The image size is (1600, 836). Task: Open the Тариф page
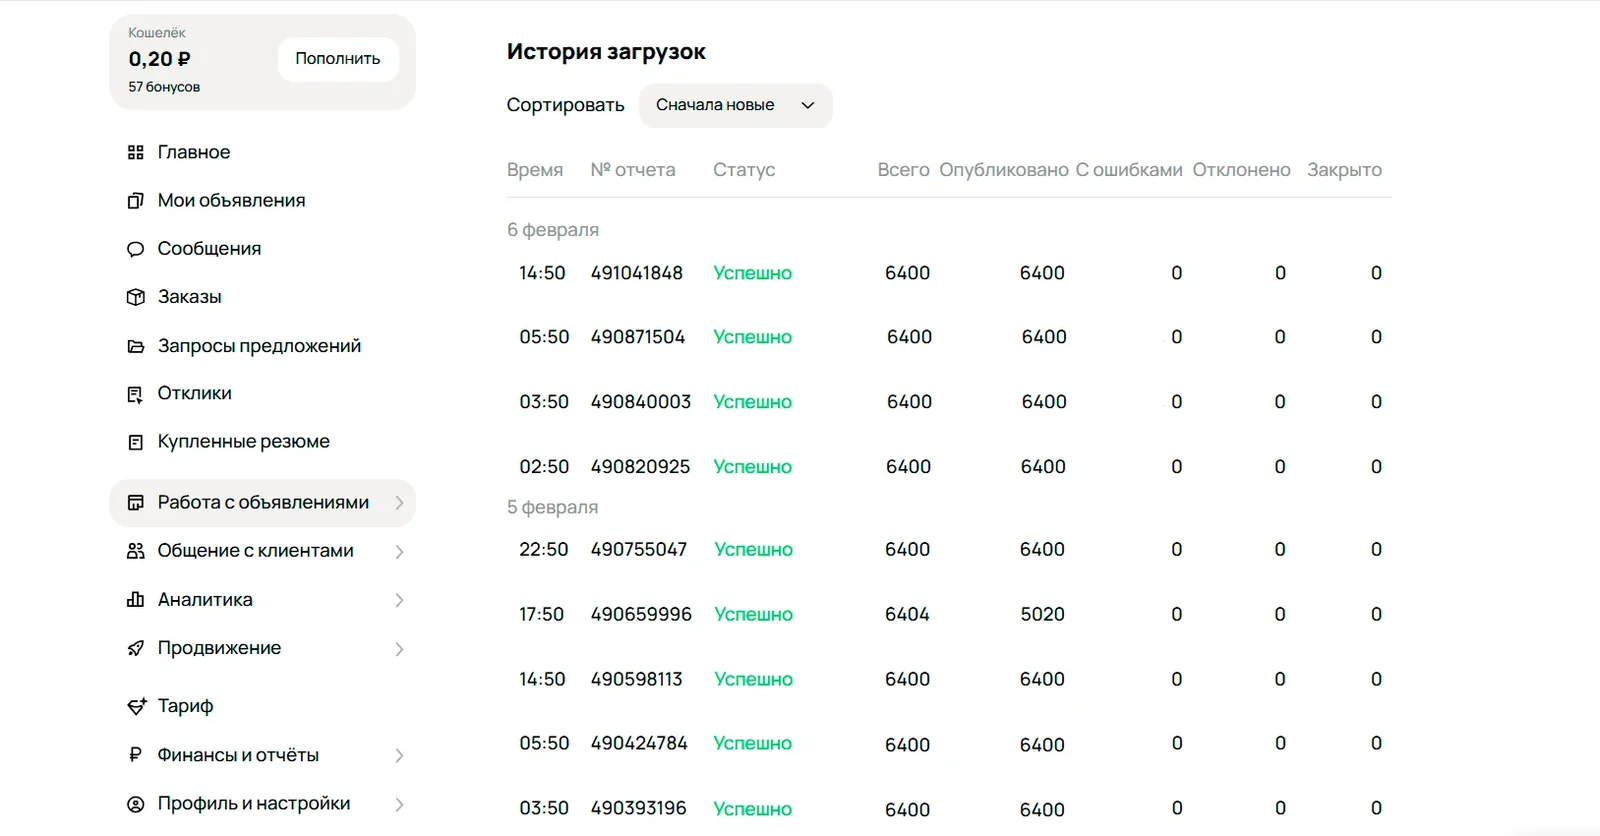(185, 706)
